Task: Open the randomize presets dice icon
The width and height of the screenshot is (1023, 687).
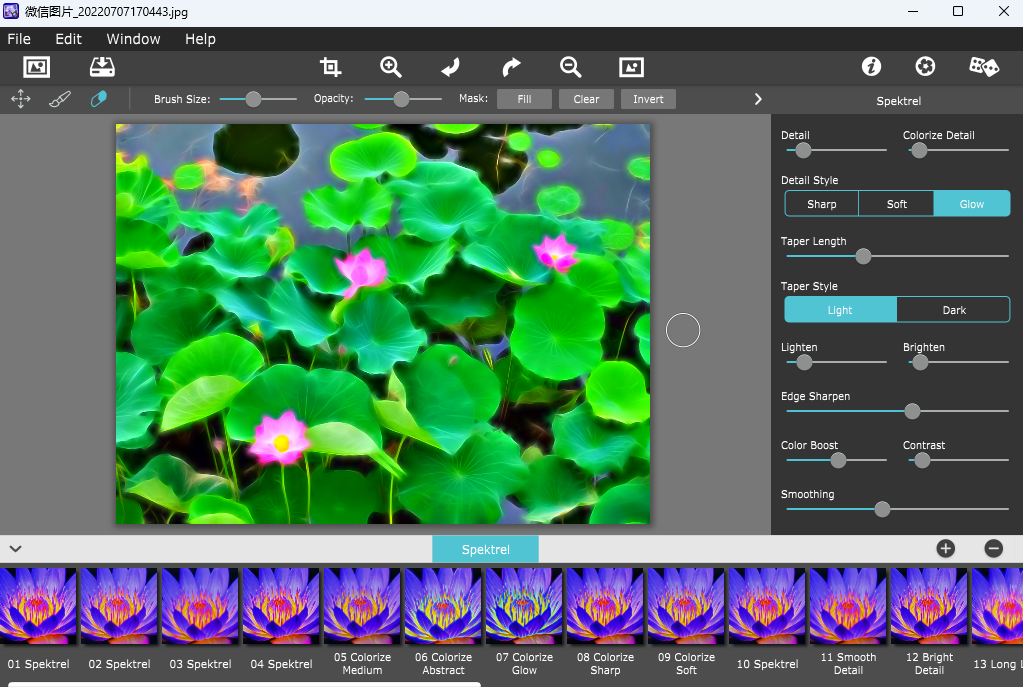Action: 983,67
